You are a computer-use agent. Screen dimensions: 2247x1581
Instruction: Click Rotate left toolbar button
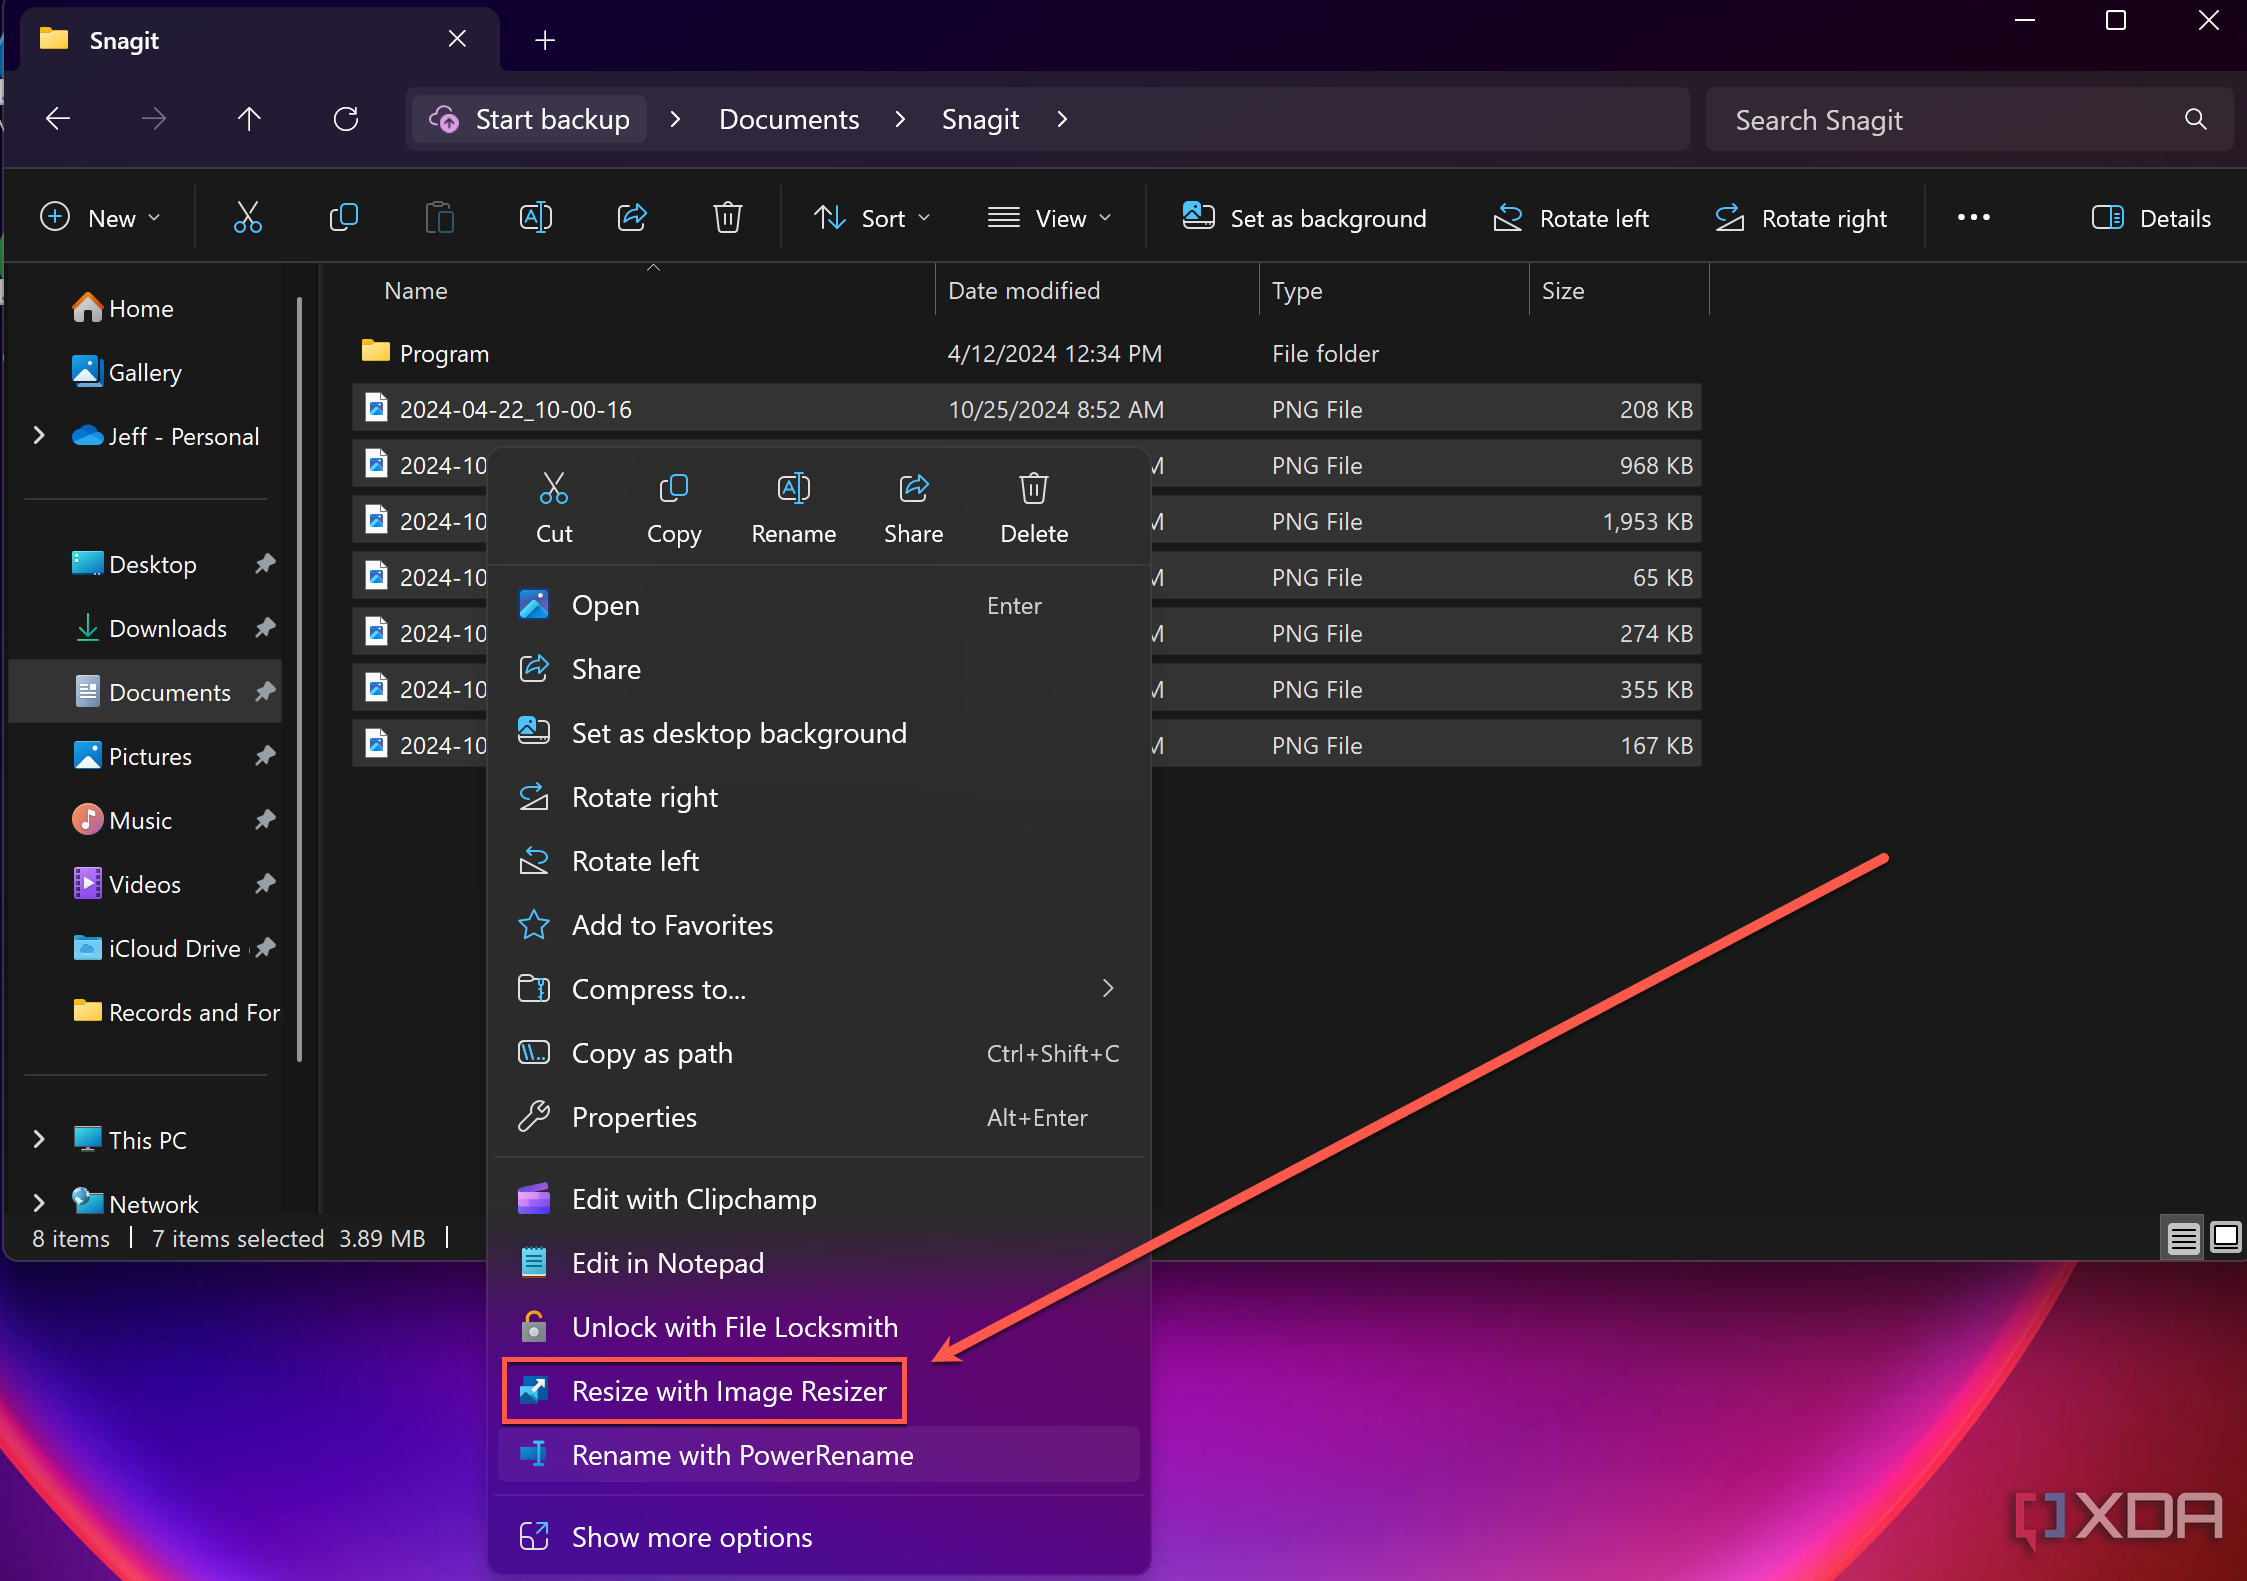(1571, 218)
